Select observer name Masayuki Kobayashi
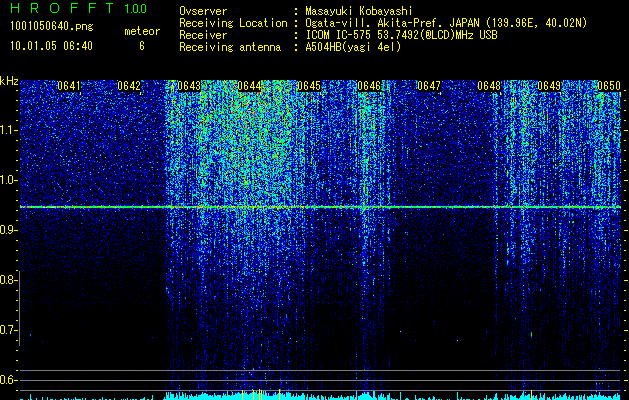Image resolution: width=629 pixels, height=400 pixels. point(359,12)
